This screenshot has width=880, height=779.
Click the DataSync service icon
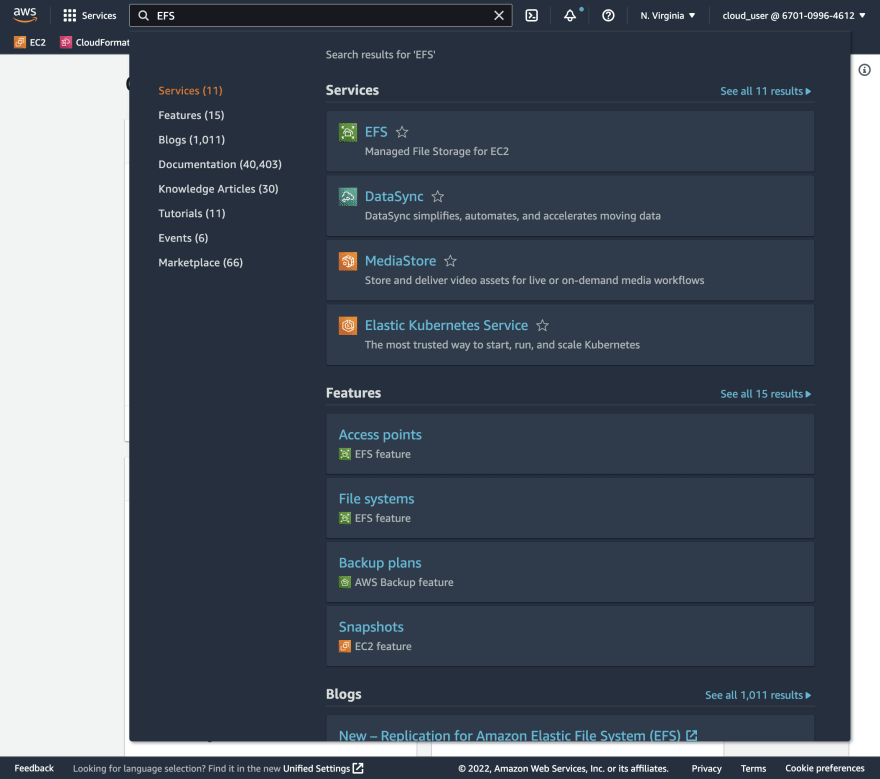tap(348, 197)
